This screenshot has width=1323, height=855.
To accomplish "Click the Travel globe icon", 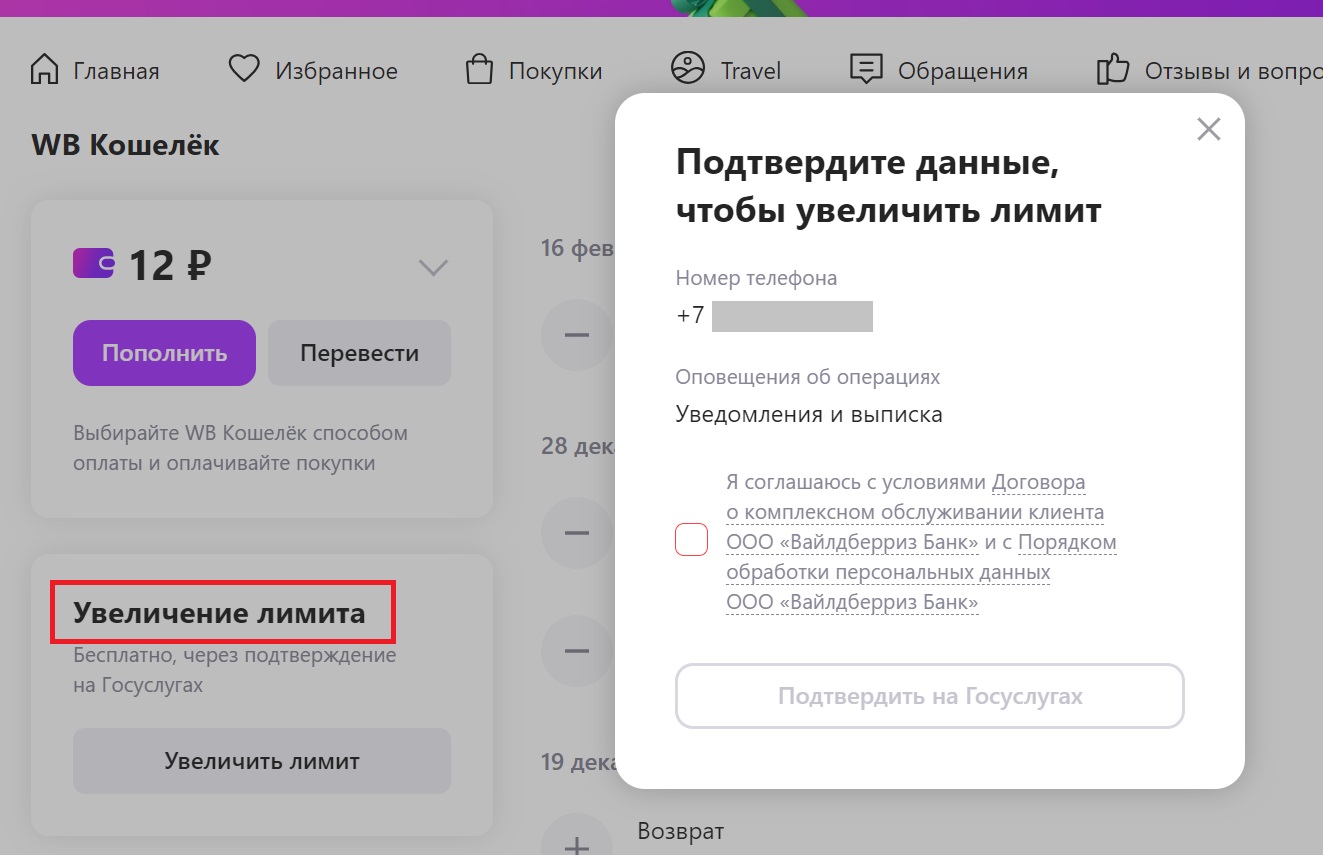I will coord(688,69).
